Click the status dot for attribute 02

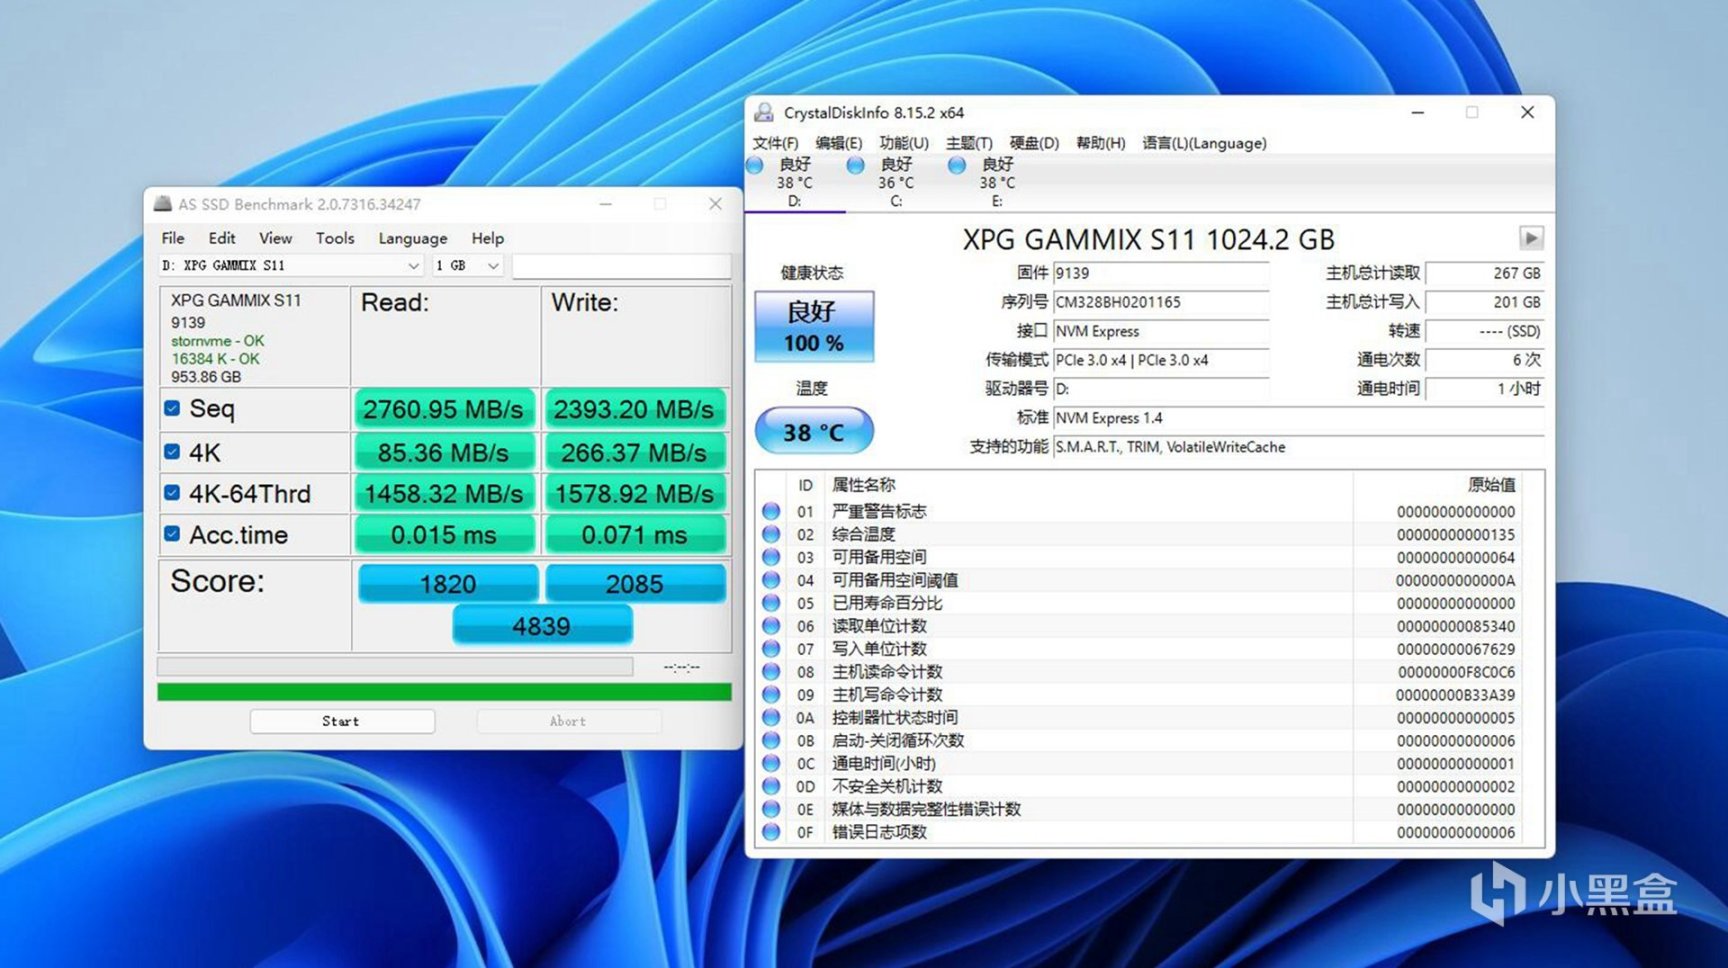coord(771,534)
